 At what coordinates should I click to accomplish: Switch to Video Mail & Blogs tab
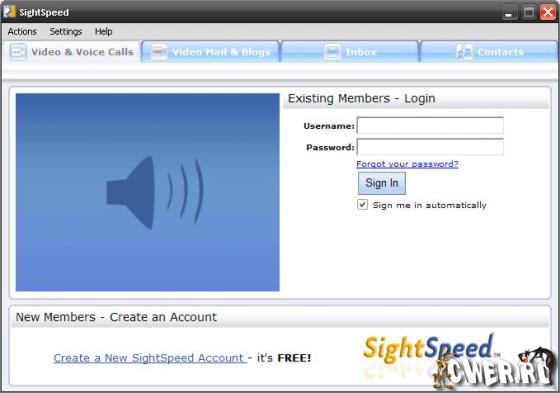(x=211, y=52)
